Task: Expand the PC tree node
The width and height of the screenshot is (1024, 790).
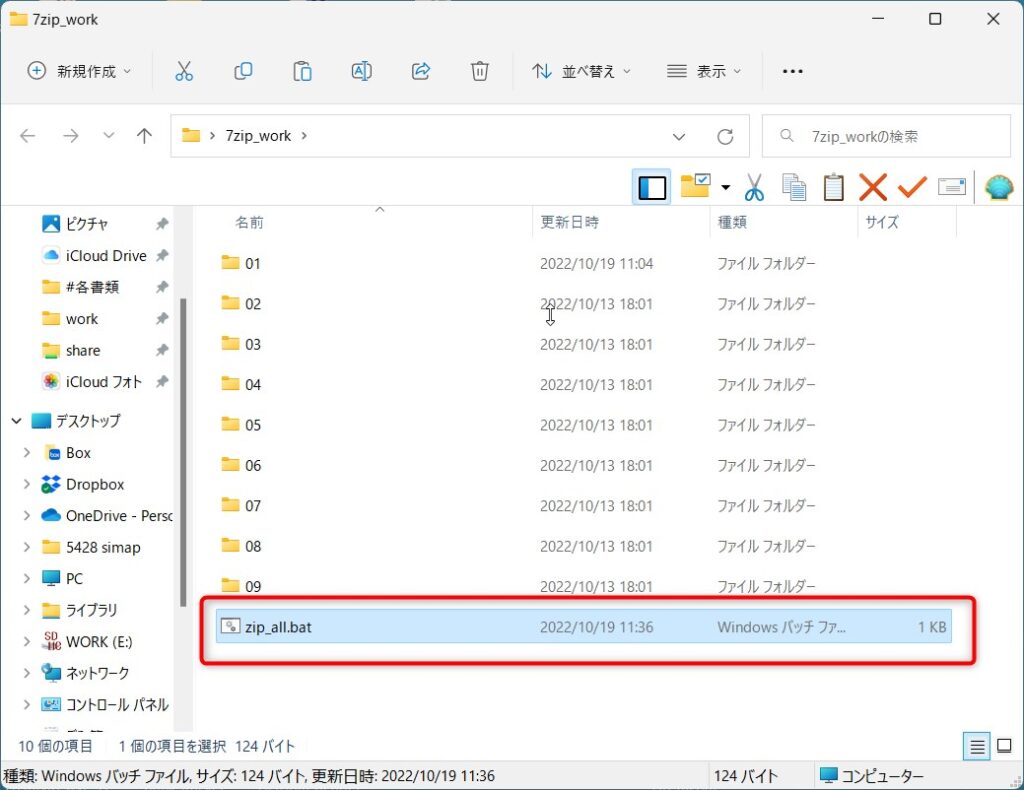Action: pos(26,578)
